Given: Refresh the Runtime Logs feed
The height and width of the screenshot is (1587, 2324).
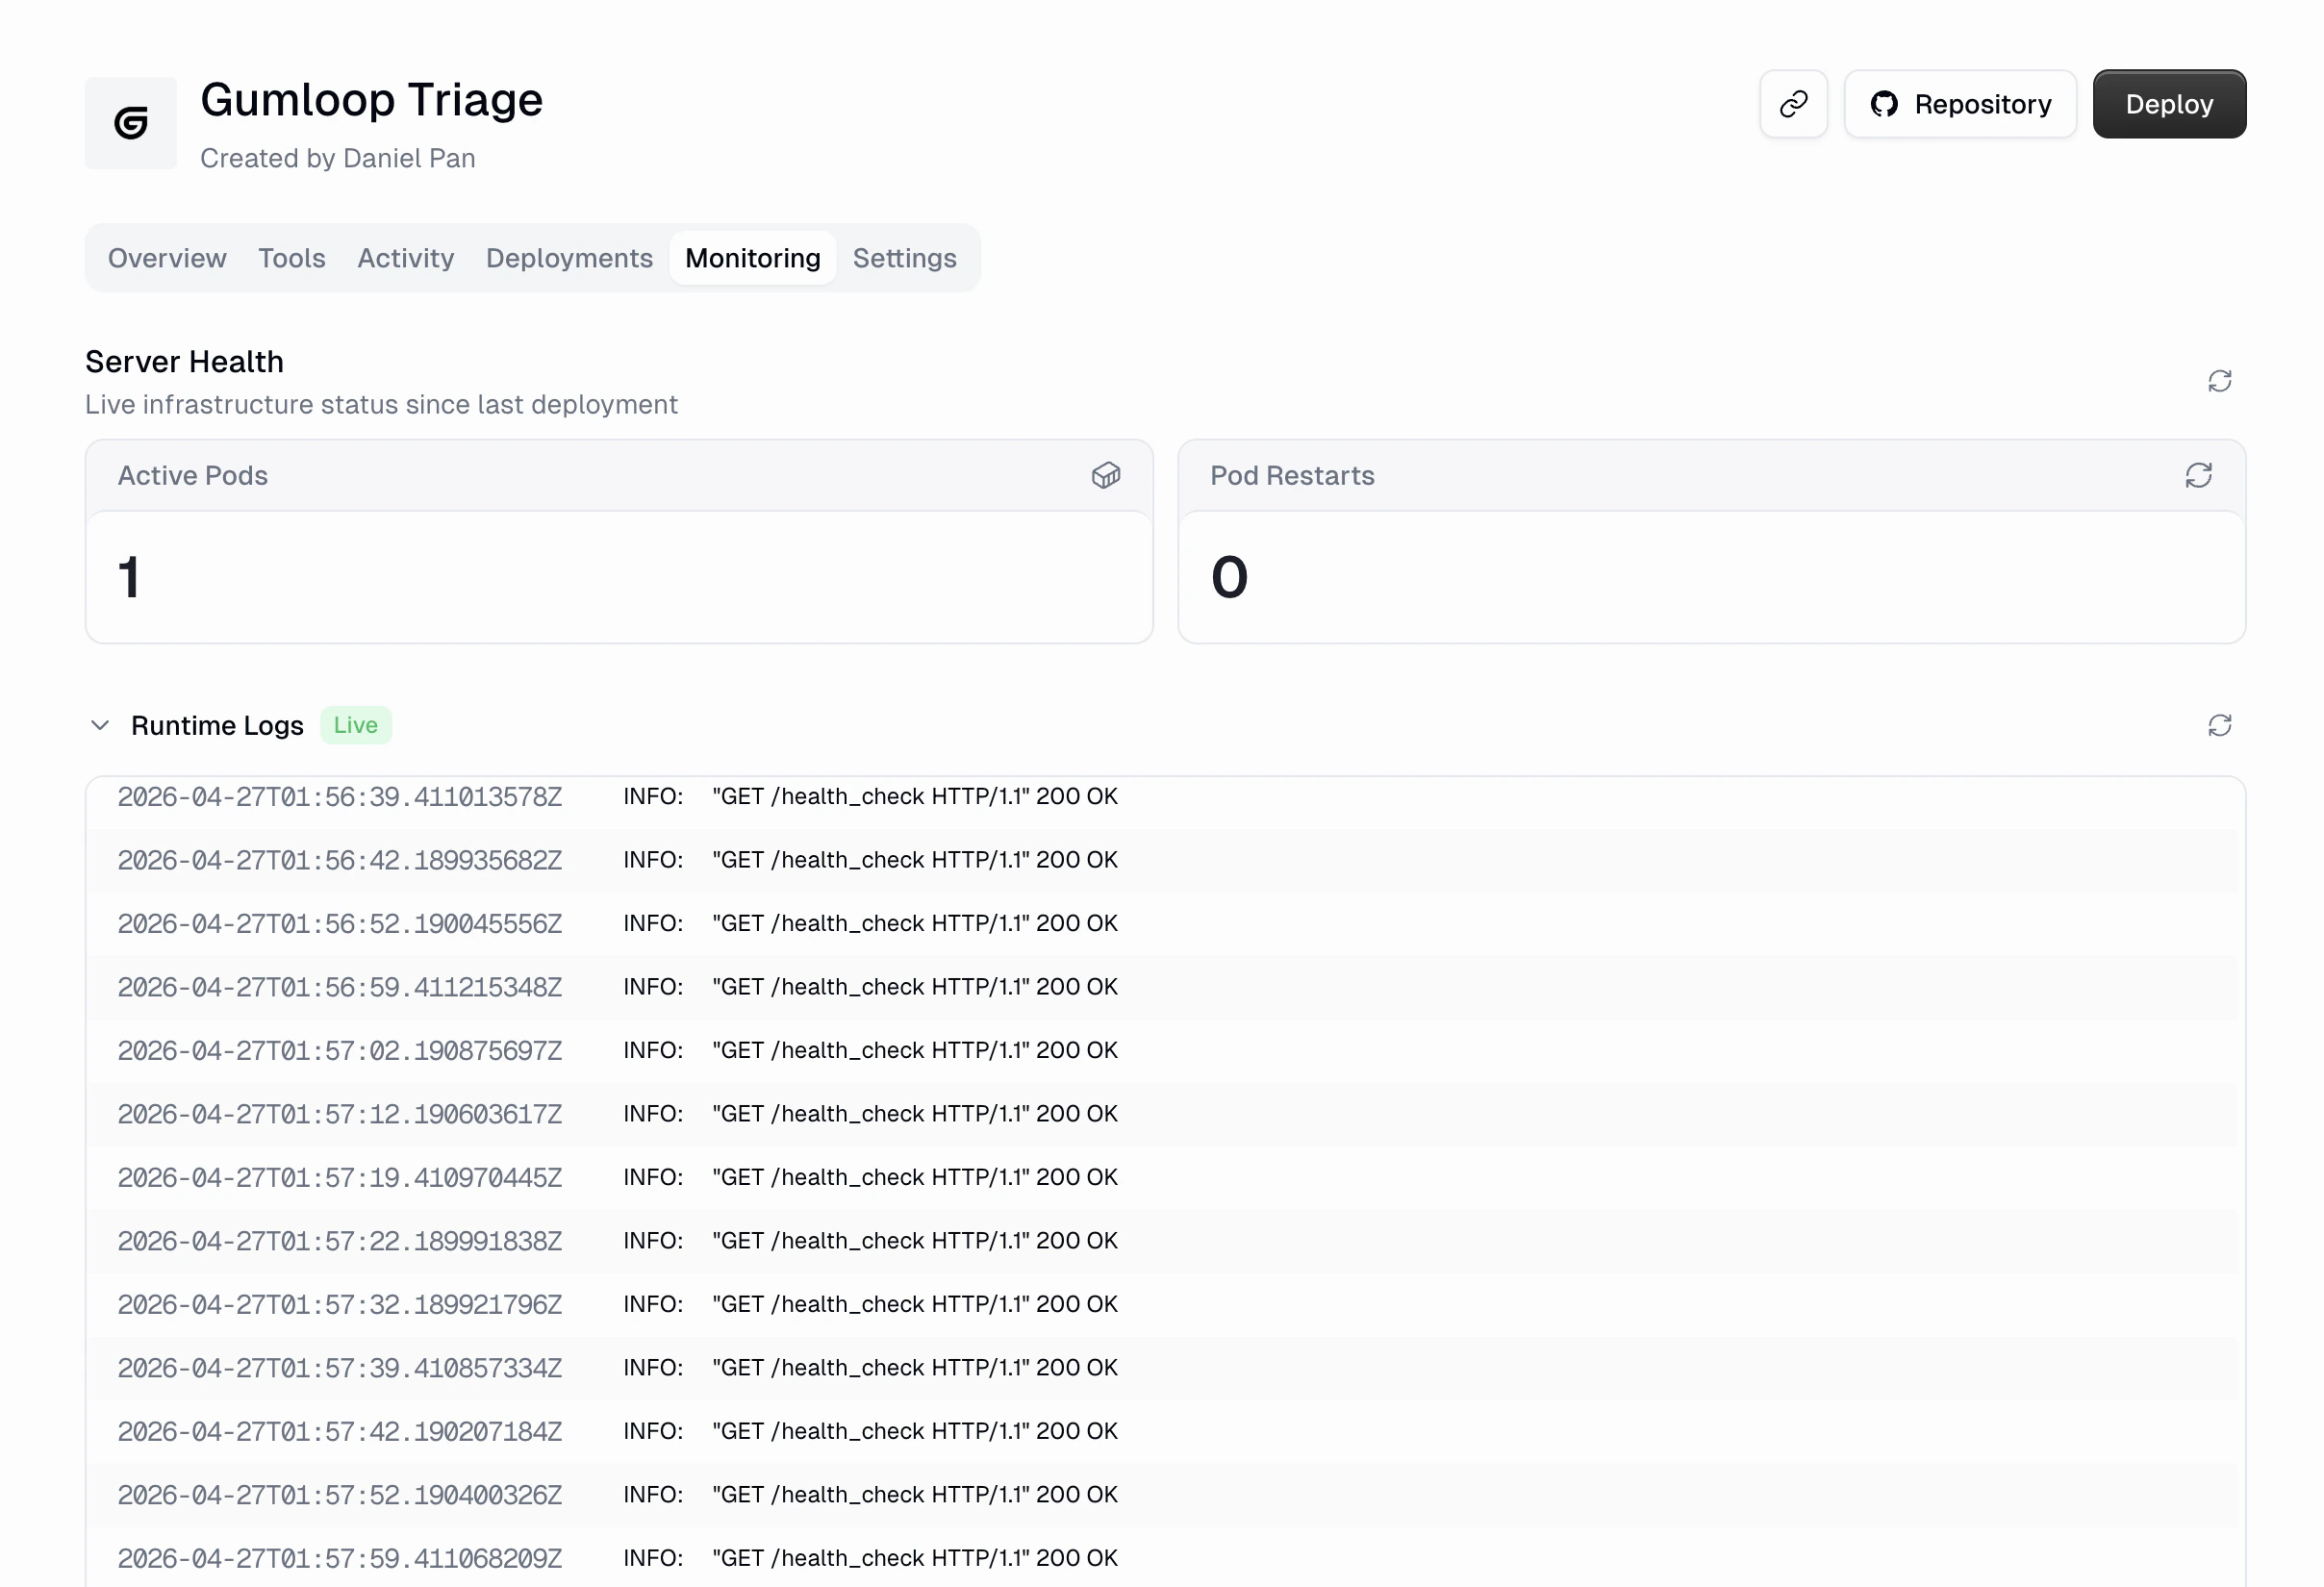Looking at the screenshot, I should pyautogui.click(x=2219, y=725).
